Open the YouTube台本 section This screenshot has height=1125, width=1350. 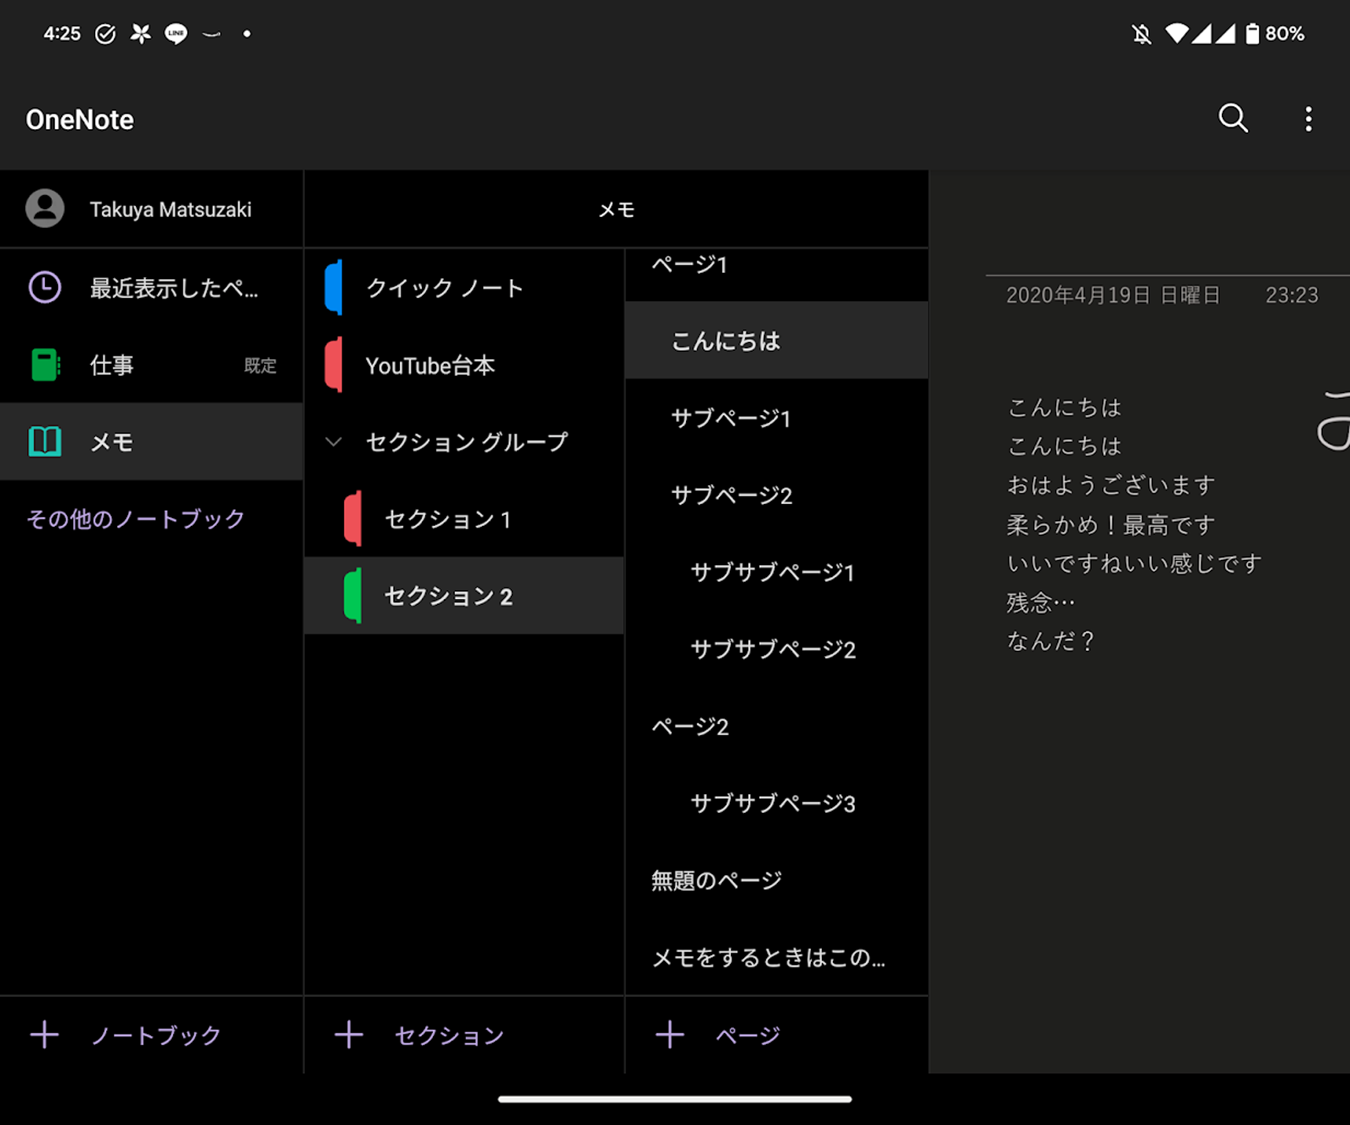(x=464, y=365)
